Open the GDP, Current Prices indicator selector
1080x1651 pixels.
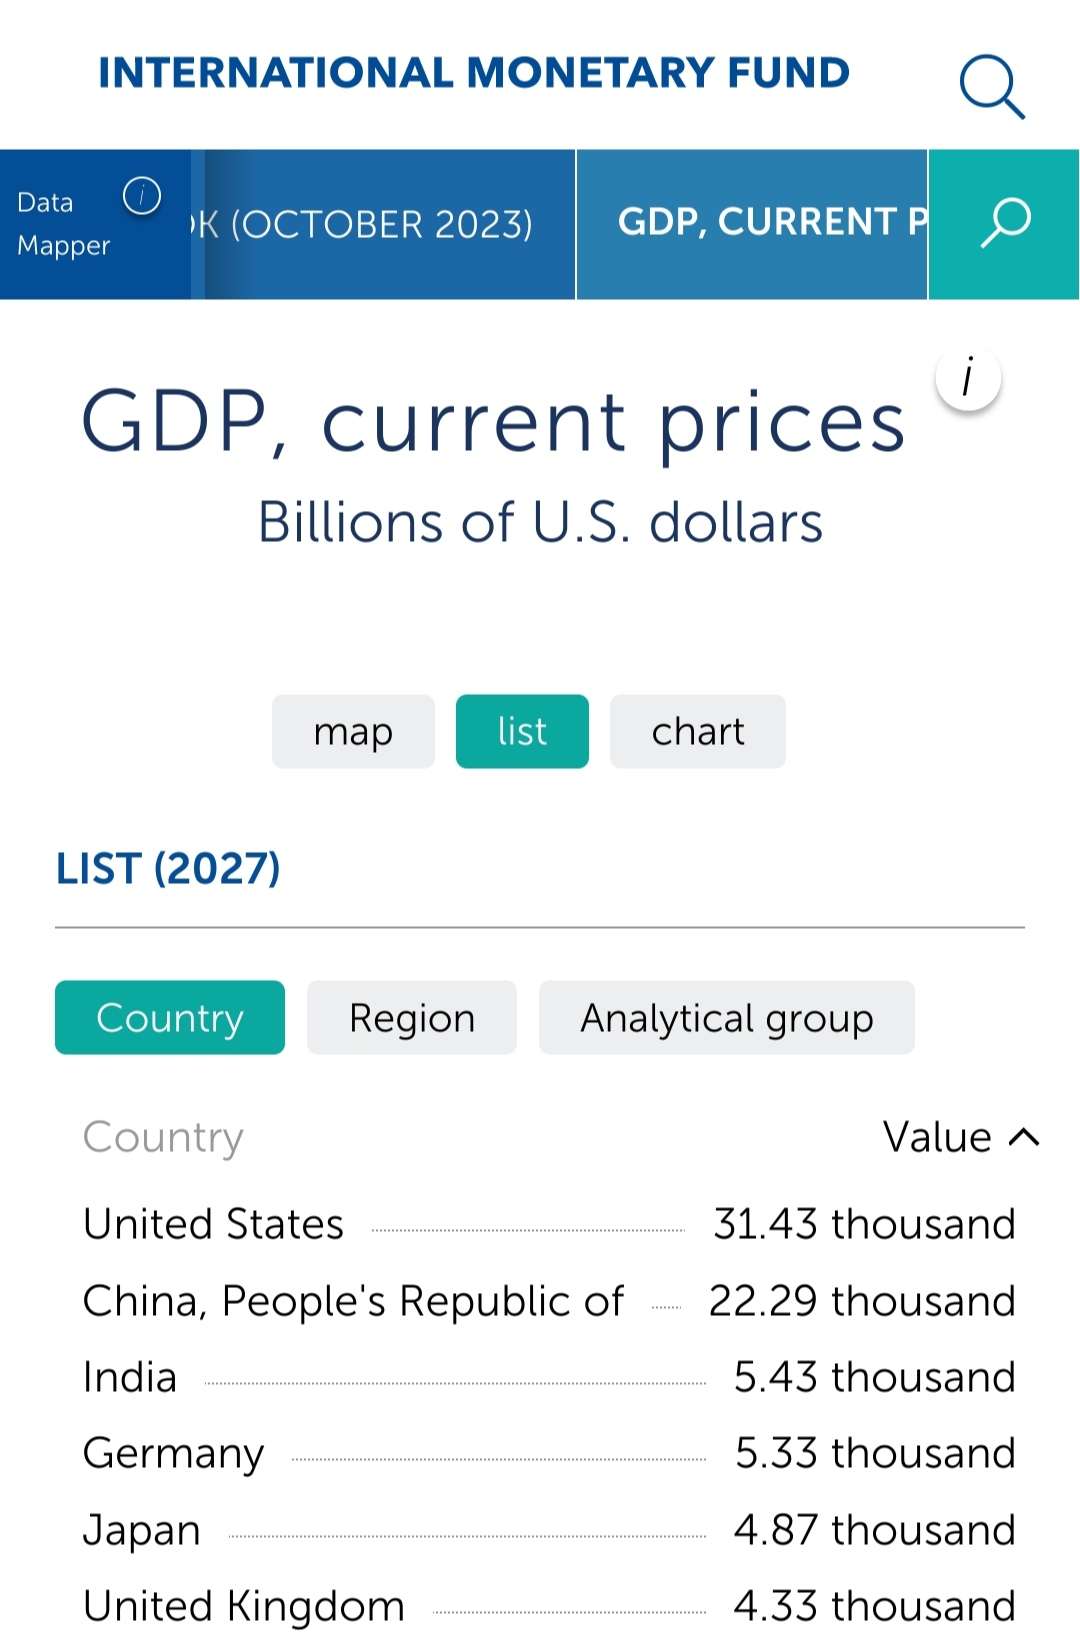coord(752,224)
